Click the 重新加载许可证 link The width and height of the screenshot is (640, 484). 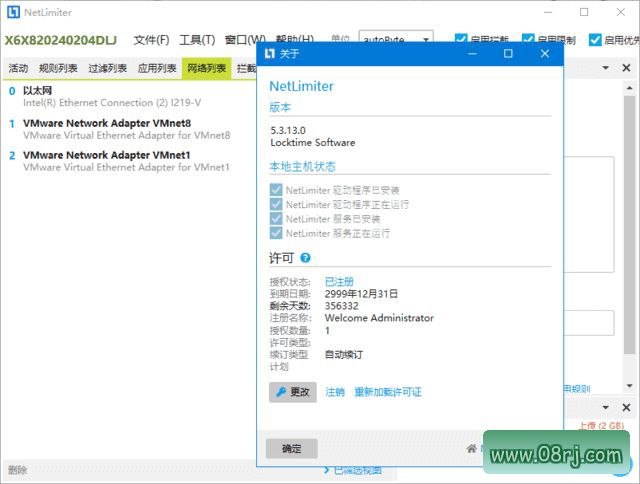[x=388, y=392]
